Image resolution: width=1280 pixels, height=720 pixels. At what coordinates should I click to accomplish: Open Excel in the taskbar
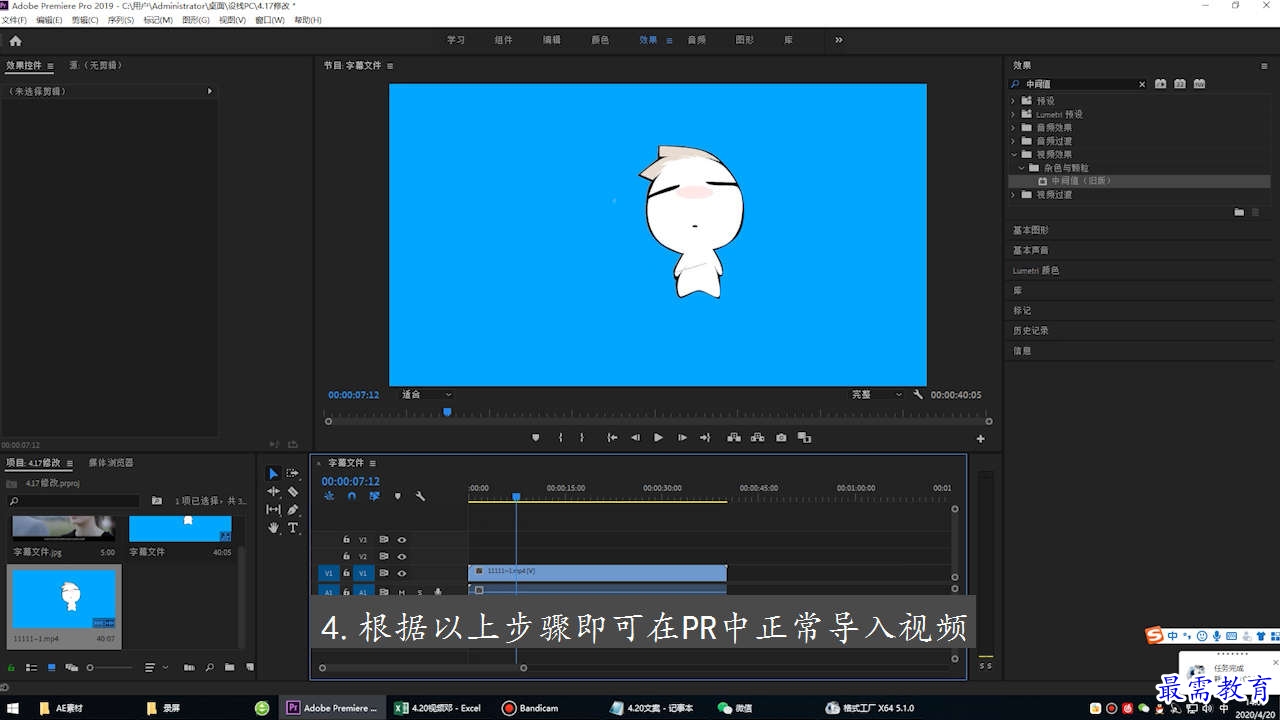[x=438, y=708]
